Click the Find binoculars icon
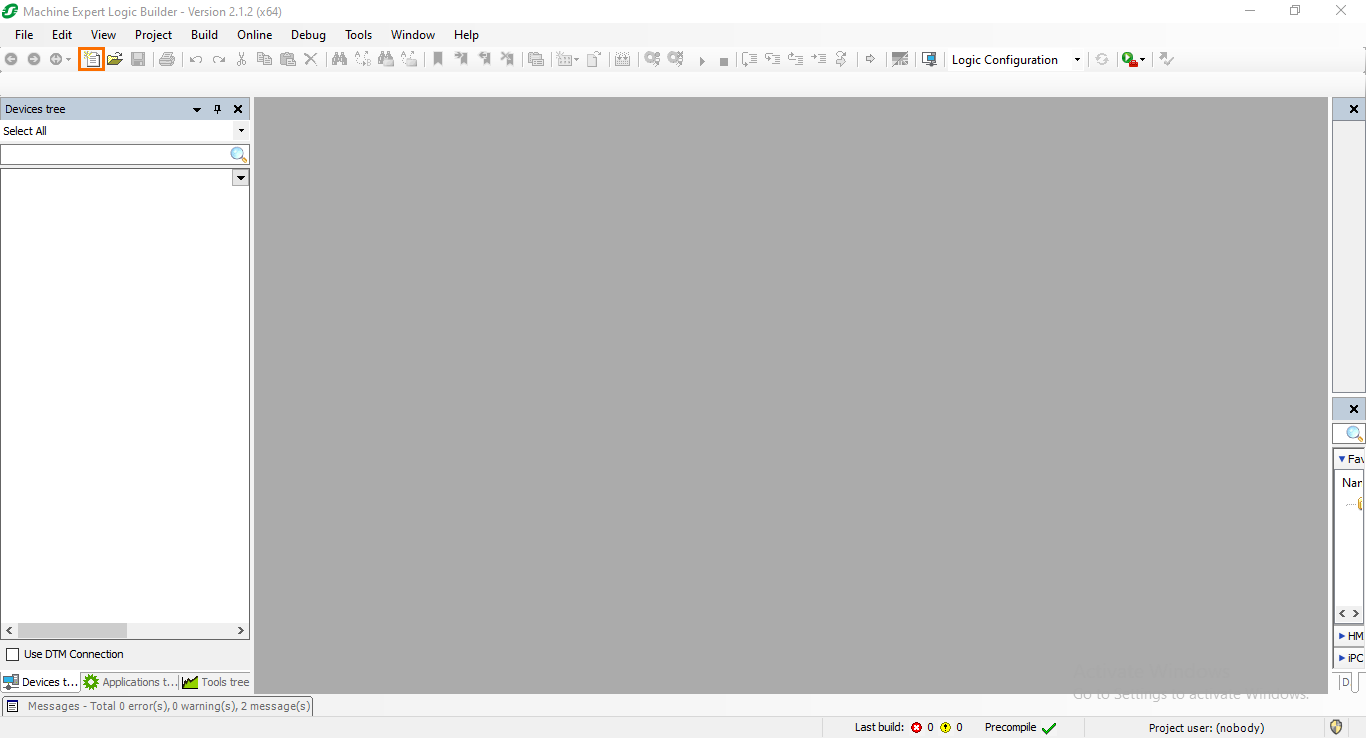This screenshot has height=738, width=1366. (339, 59)
